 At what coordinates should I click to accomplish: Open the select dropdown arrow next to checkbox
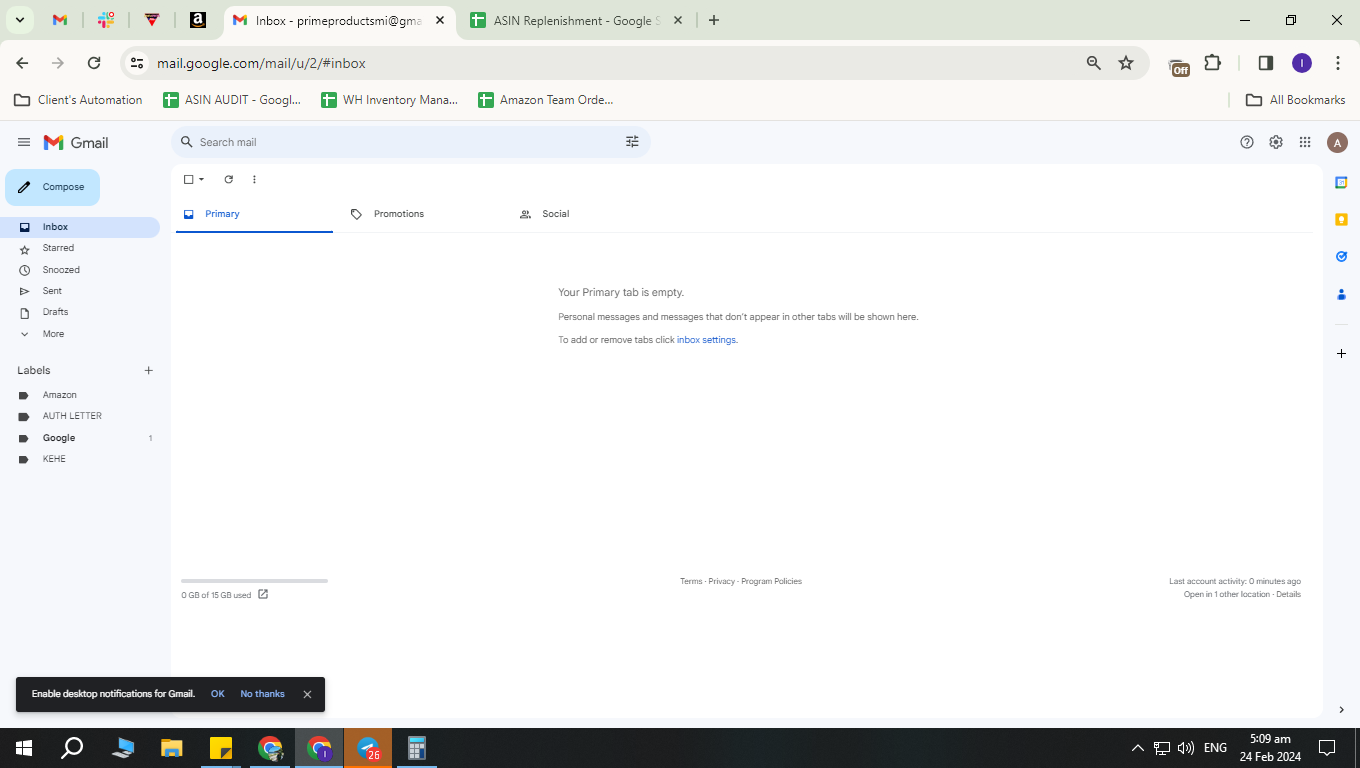tap(201, 180)
